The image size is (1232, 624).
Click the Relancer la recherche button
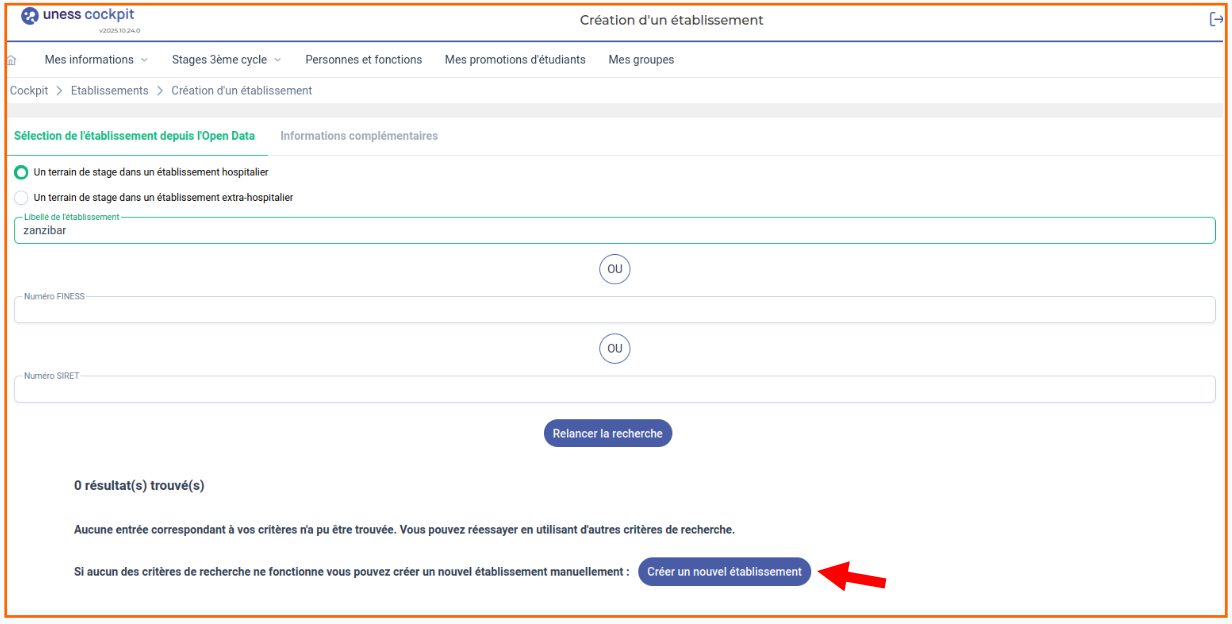pos(608,433)
